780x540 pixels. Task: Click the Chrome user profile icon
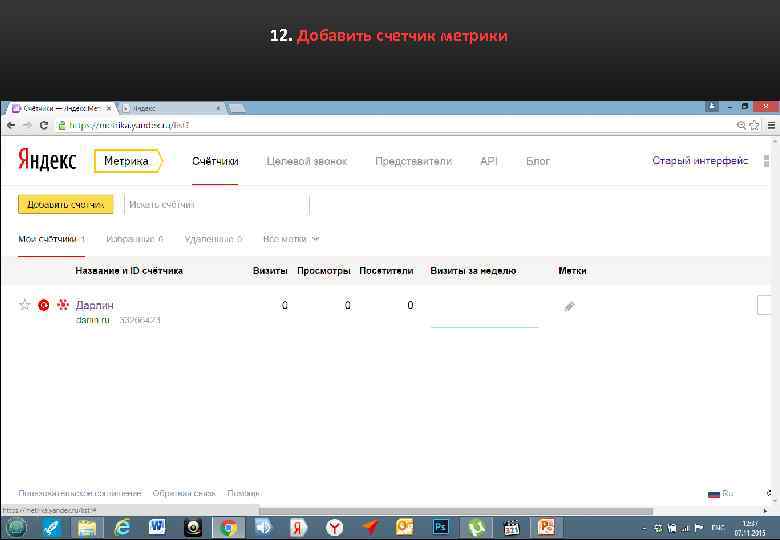coord(712,106)
